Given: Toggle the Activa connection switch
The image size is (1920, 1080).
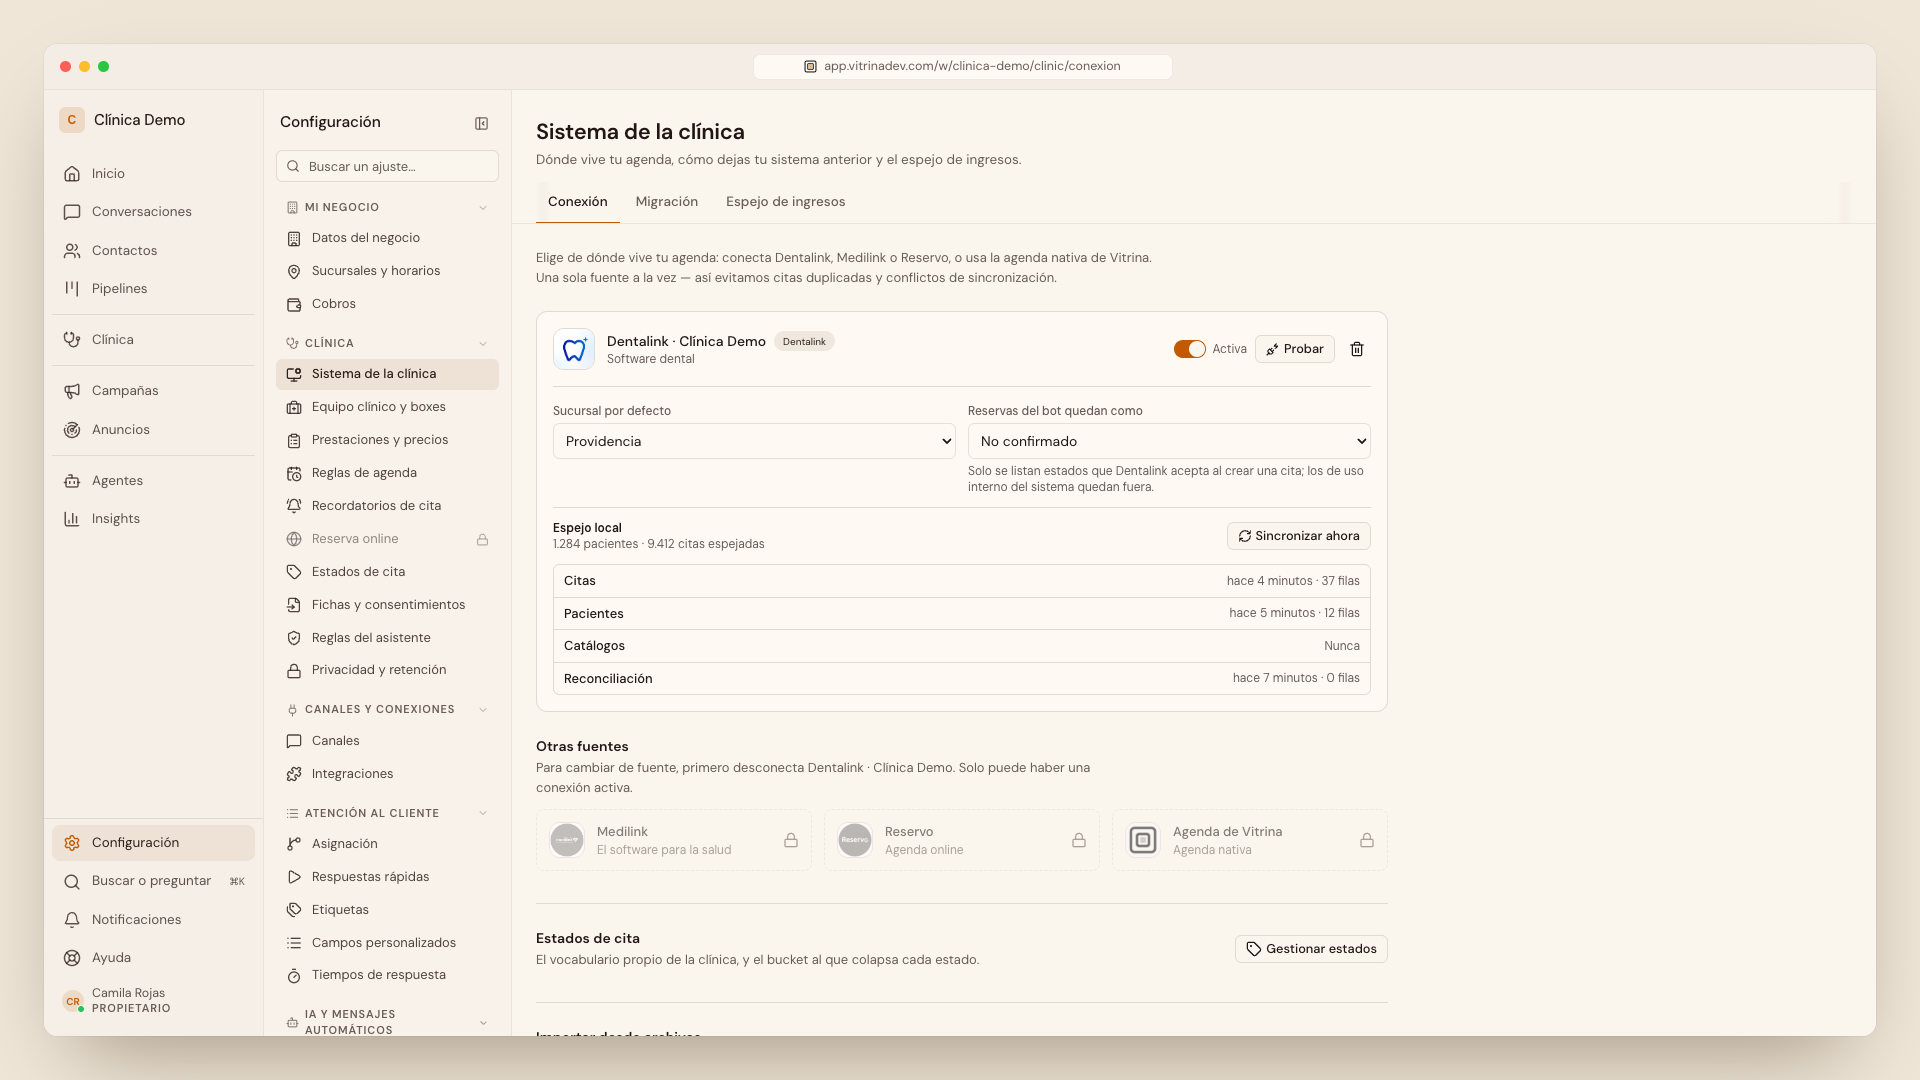Looking at the screenshot, I should click(x=1189, y=349).
